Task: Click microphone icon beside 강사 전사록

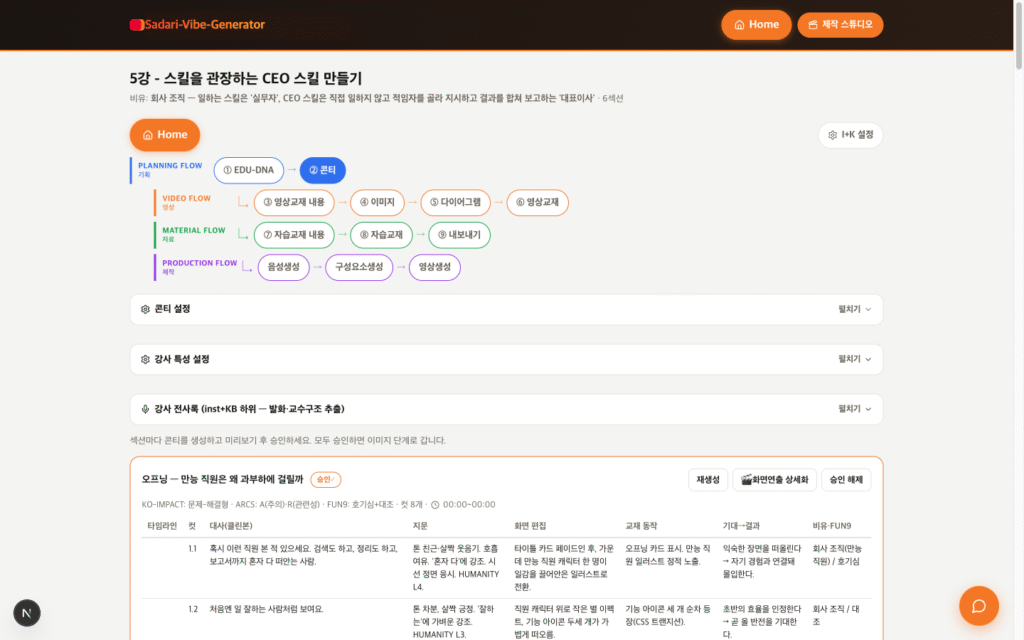Action: click(x=145, y=409)
